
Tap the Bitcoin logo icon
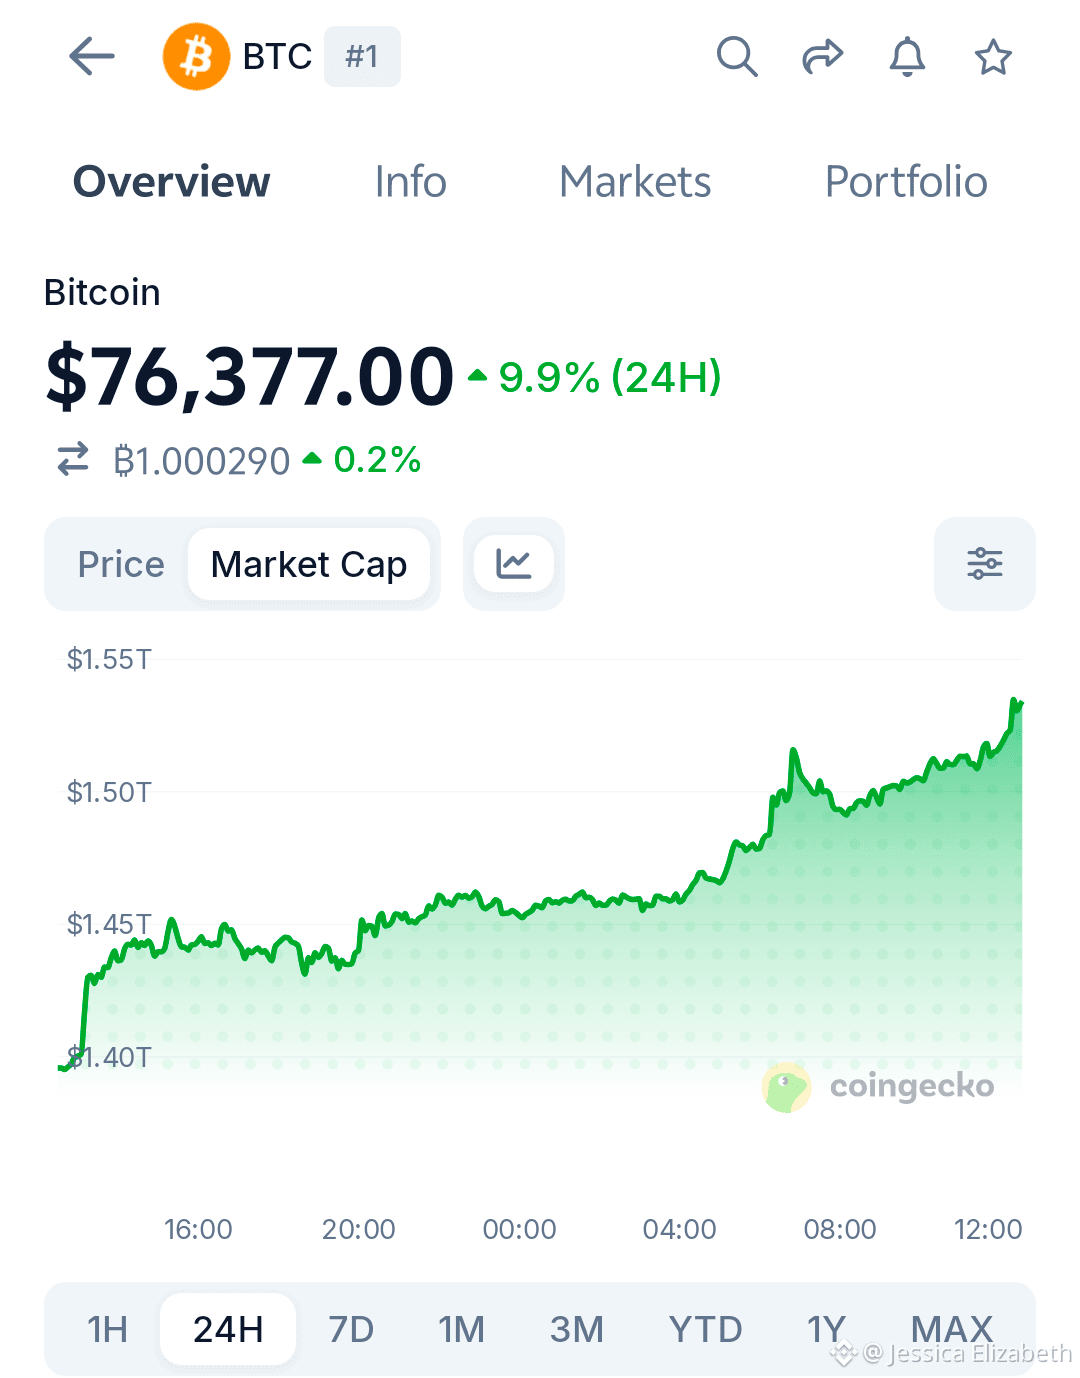197,57
